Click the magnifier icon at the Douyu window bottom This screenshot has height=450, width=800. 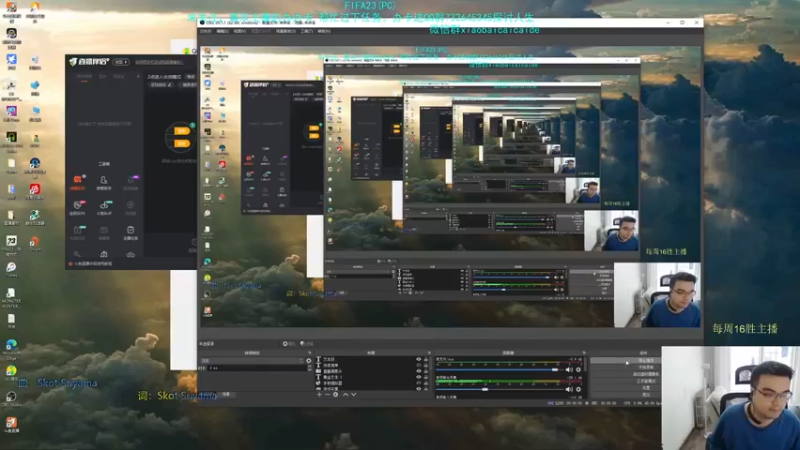tap(77, 254)
